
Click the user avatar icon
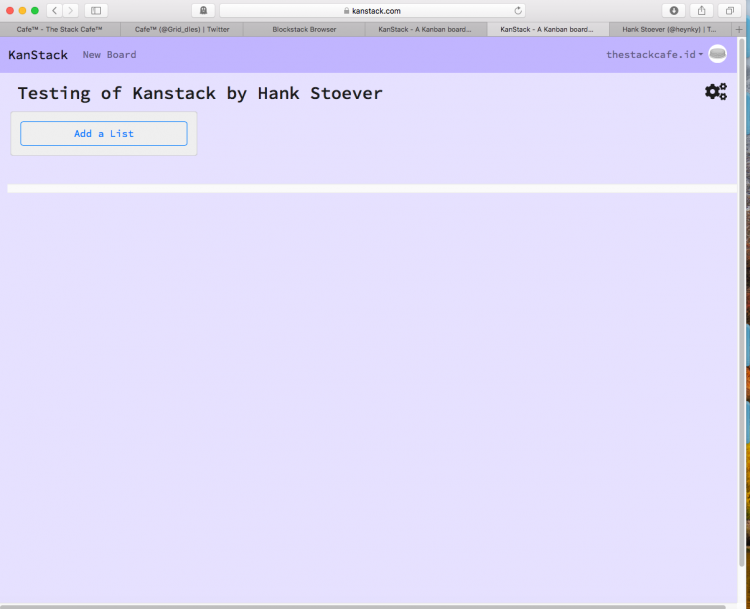click(x=717, y=54)
